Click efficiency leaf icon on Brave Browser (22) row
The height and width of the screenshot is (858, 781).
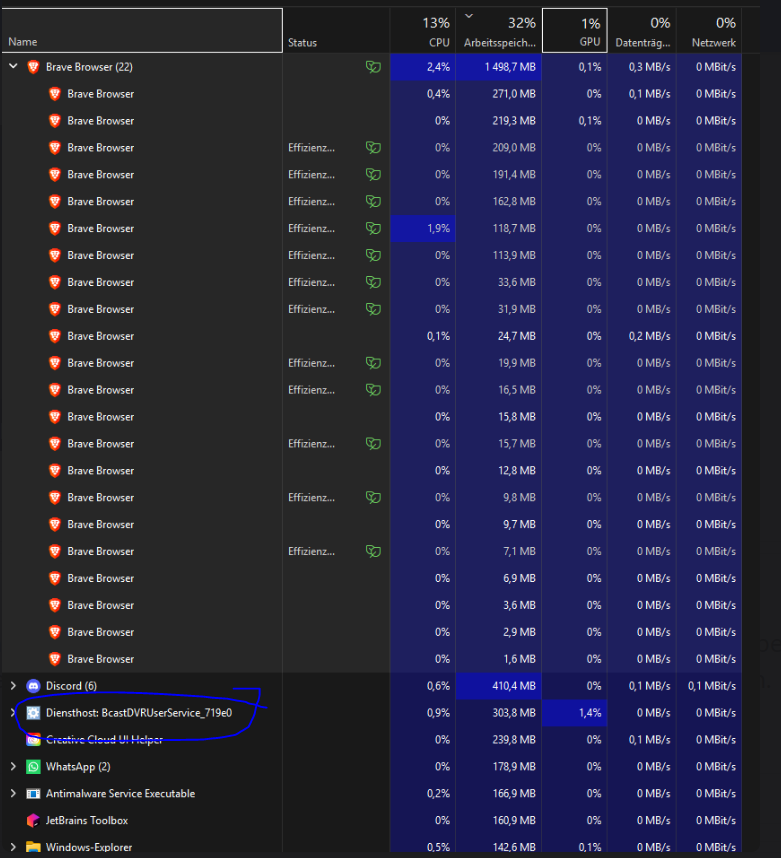(373, 67)
